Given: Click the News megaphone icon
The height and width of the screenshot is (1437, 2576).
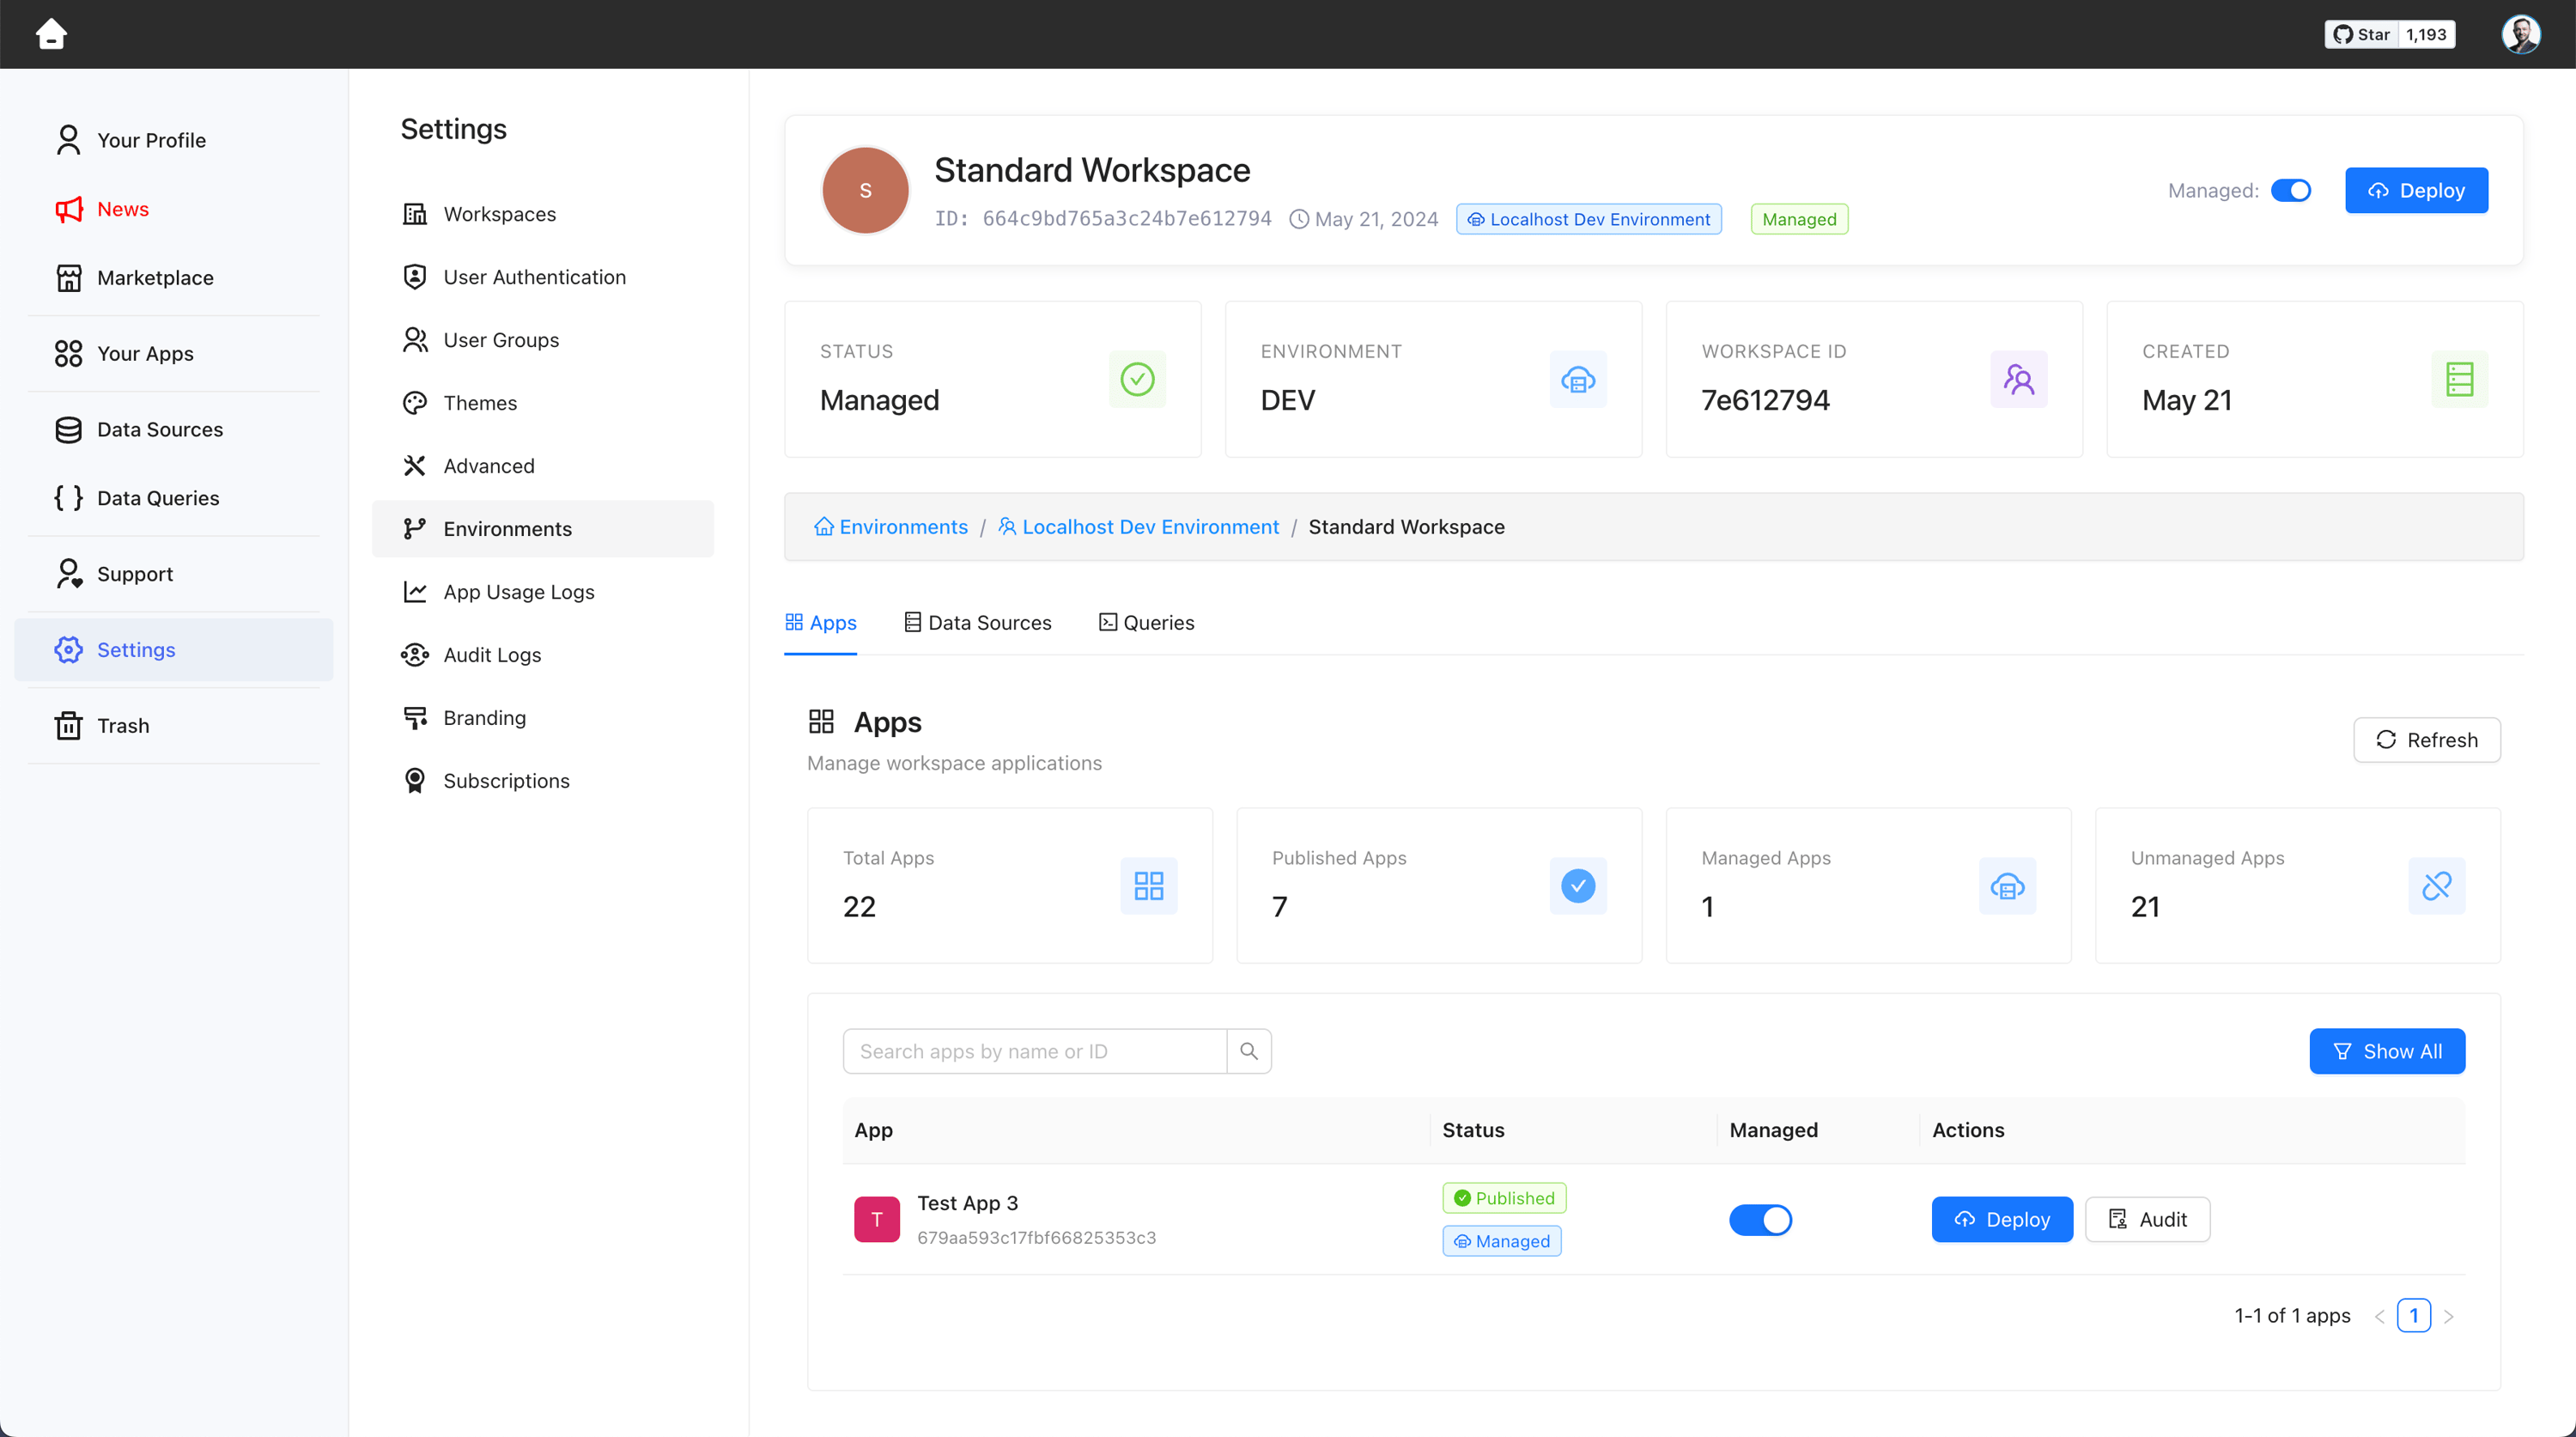Looking at the screenshot, I should coord(68,209).
